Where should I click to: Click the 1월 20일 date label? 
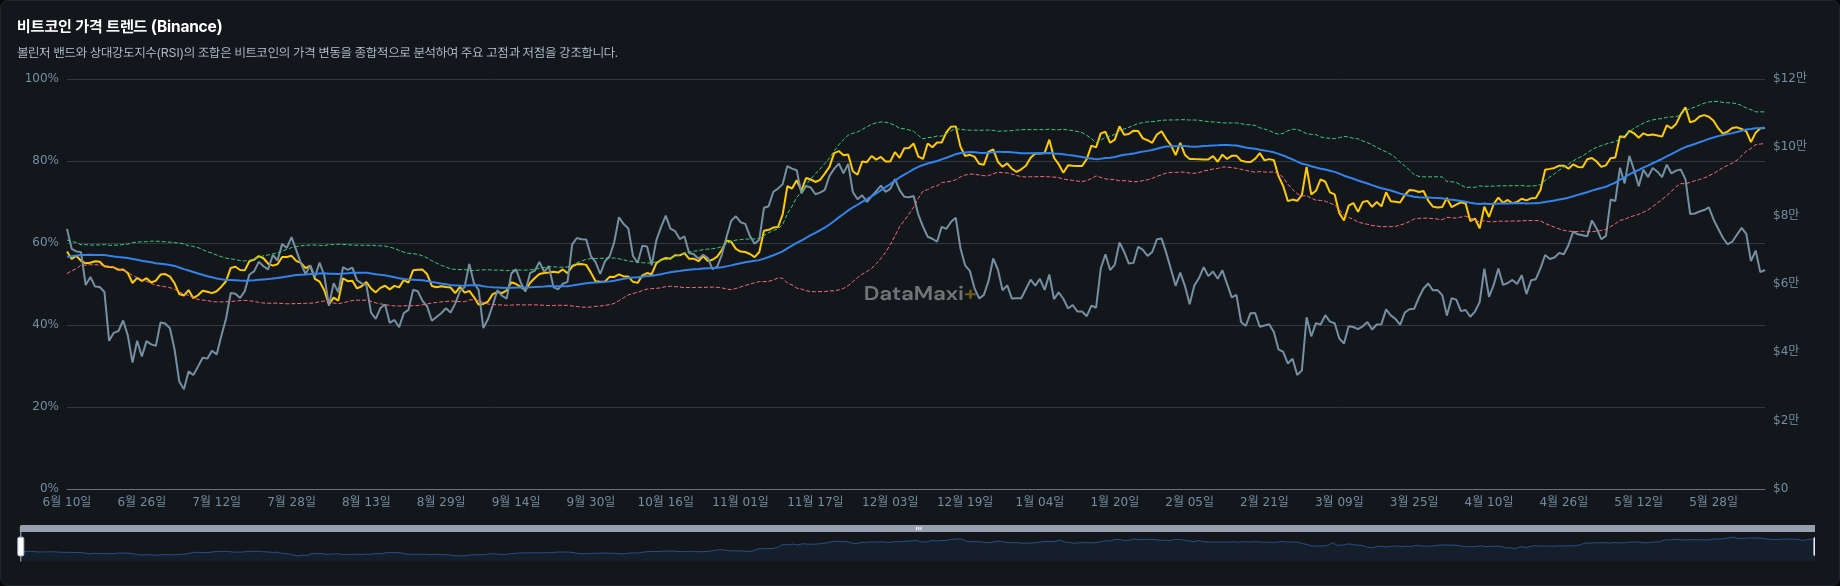(x=1115, y=502)
